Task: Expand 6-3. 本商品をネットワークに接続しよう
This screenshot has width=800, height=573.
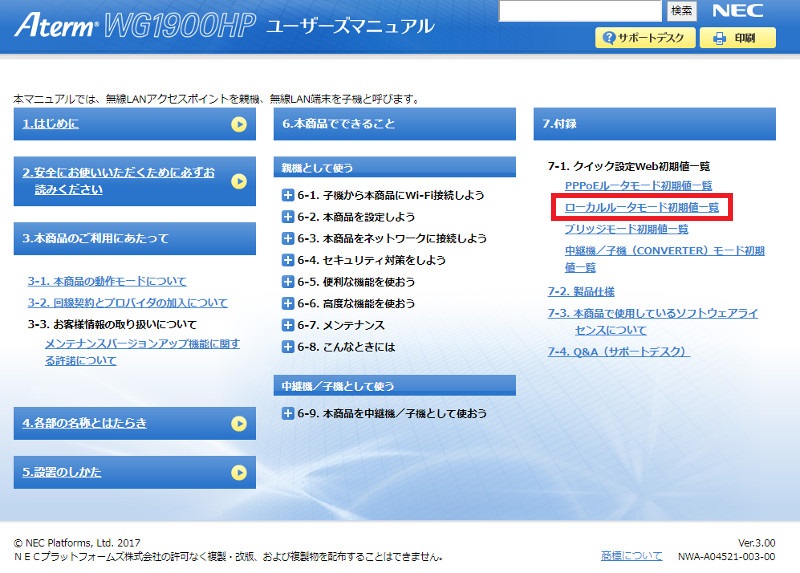Action: [x=288, y=238]
